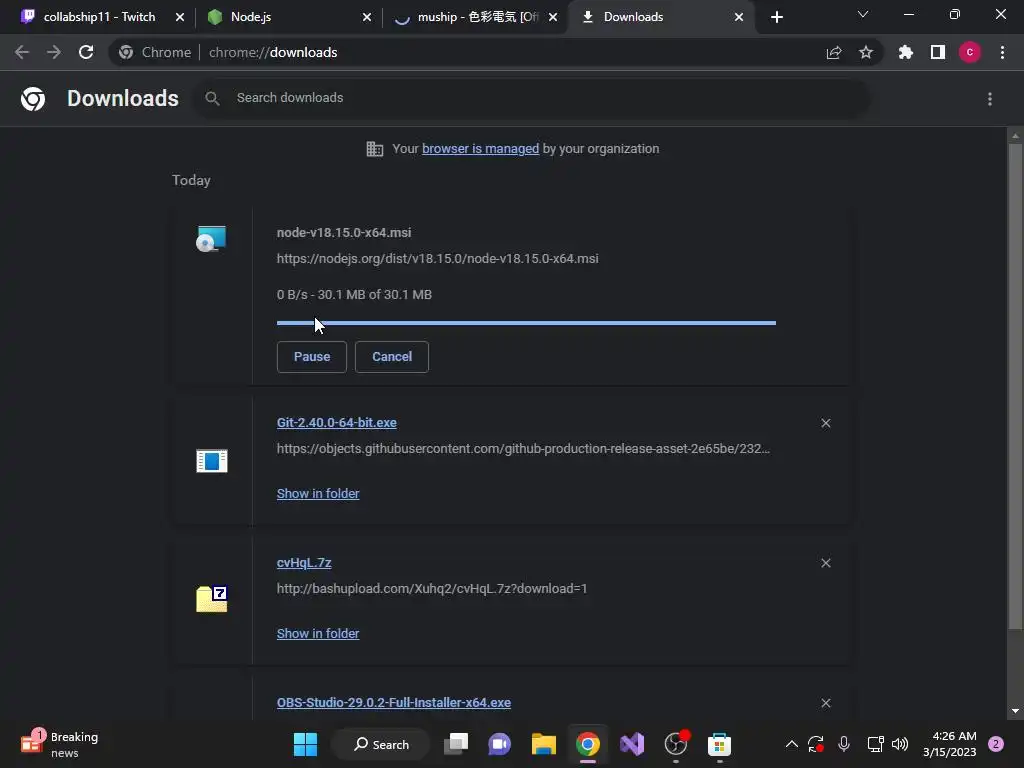
Task: Open Microsoft Store from taskbar
Action: [719, 744]
